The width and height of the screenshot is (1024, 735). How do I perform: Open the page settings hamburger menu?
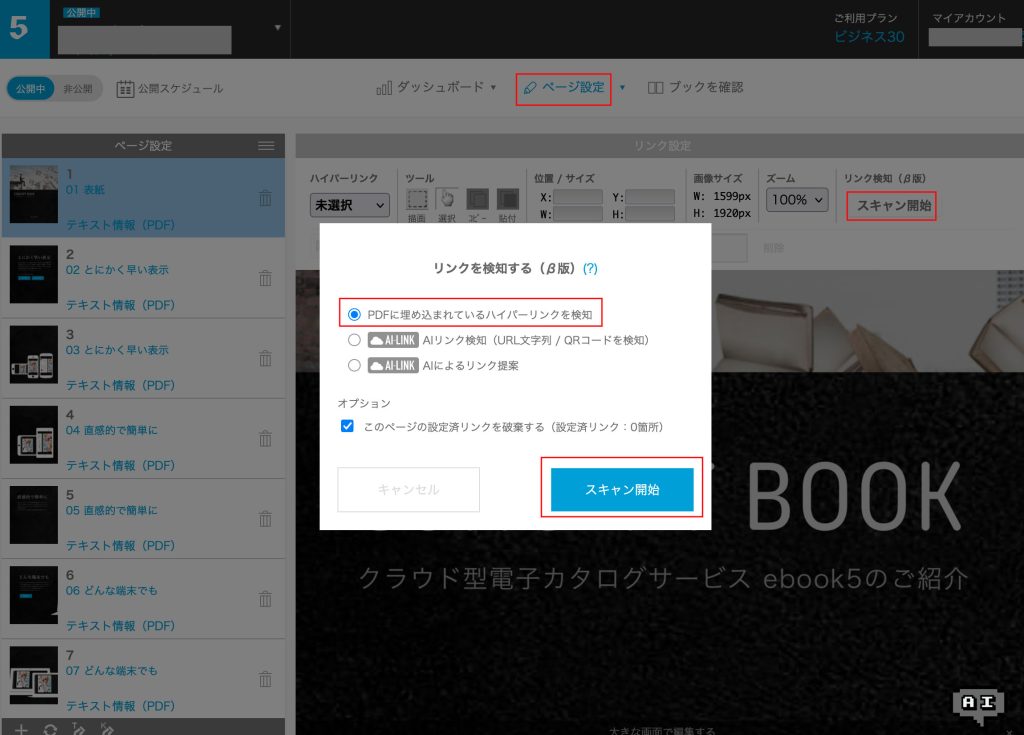(x=266, y=146)
